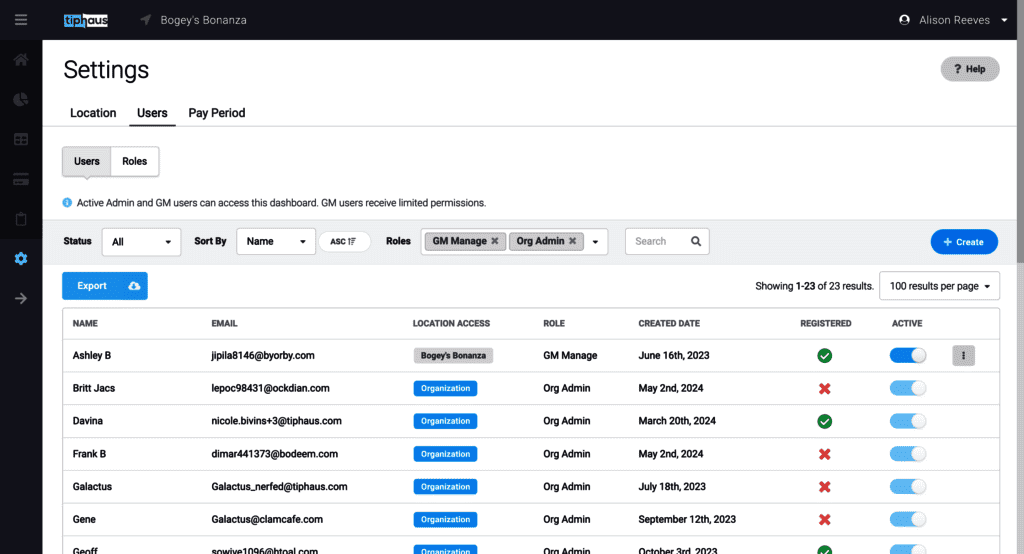Open the Status filter dropdown
The height and width of the screenshot is (554, 1024).
tap(141, 242)
